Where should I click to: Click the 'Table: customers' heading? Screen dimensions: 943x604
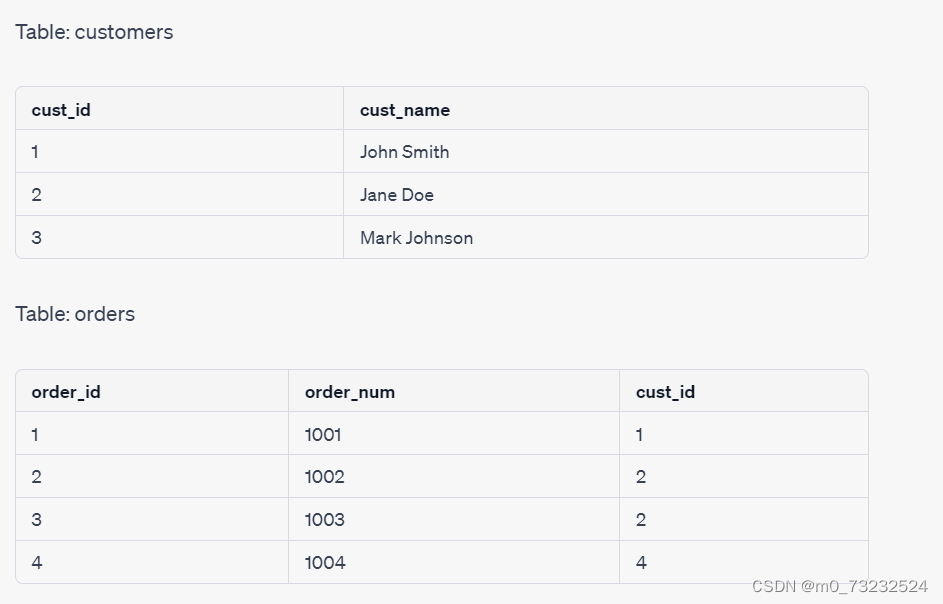94,32
